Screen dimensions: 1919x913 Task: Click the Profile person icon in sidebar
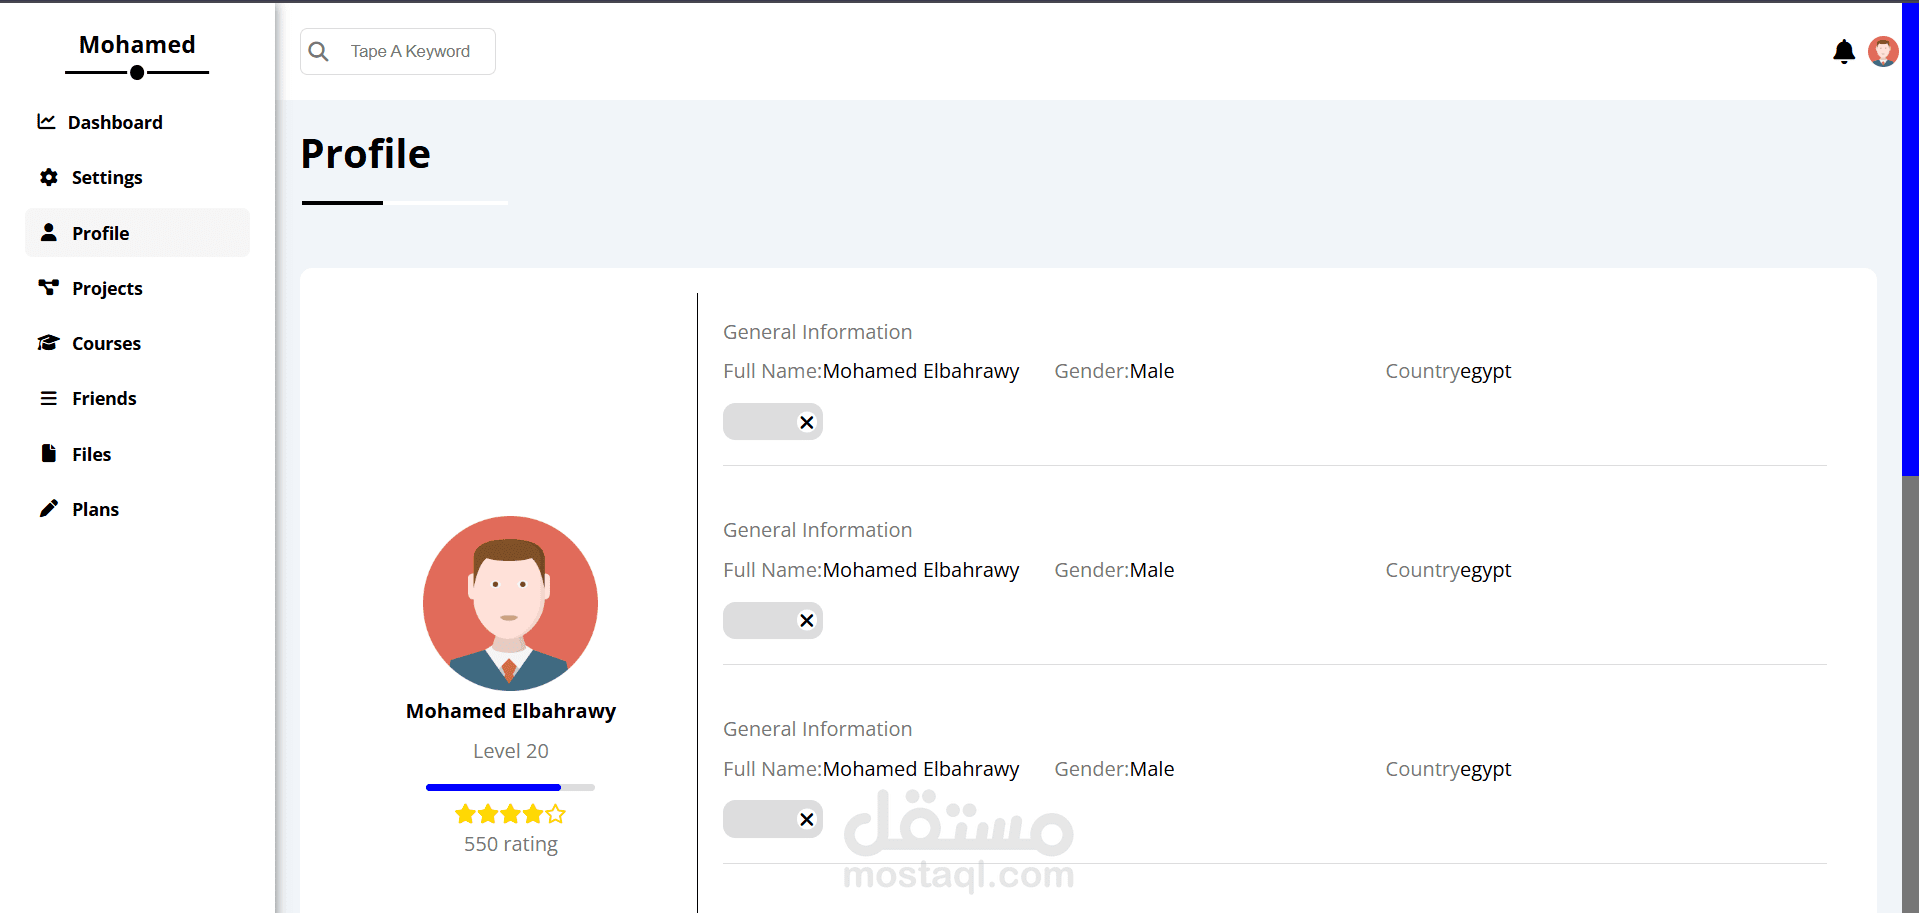[x=48, y=232]
